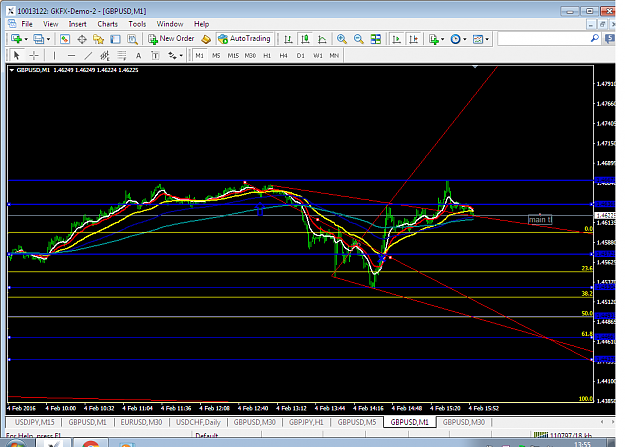
Task: Click the New Order button
Action: [171, 39]
